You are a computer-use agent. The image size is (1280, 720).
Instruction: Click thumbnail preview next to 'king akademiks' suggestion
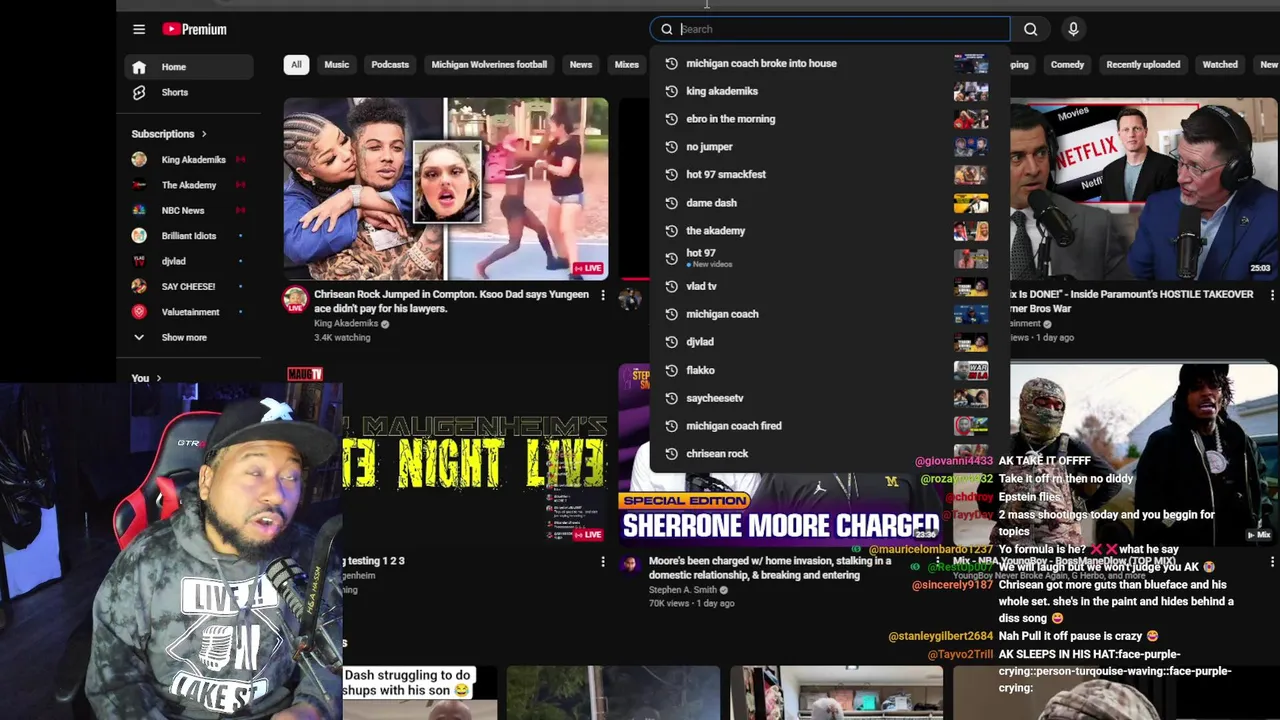970,91
